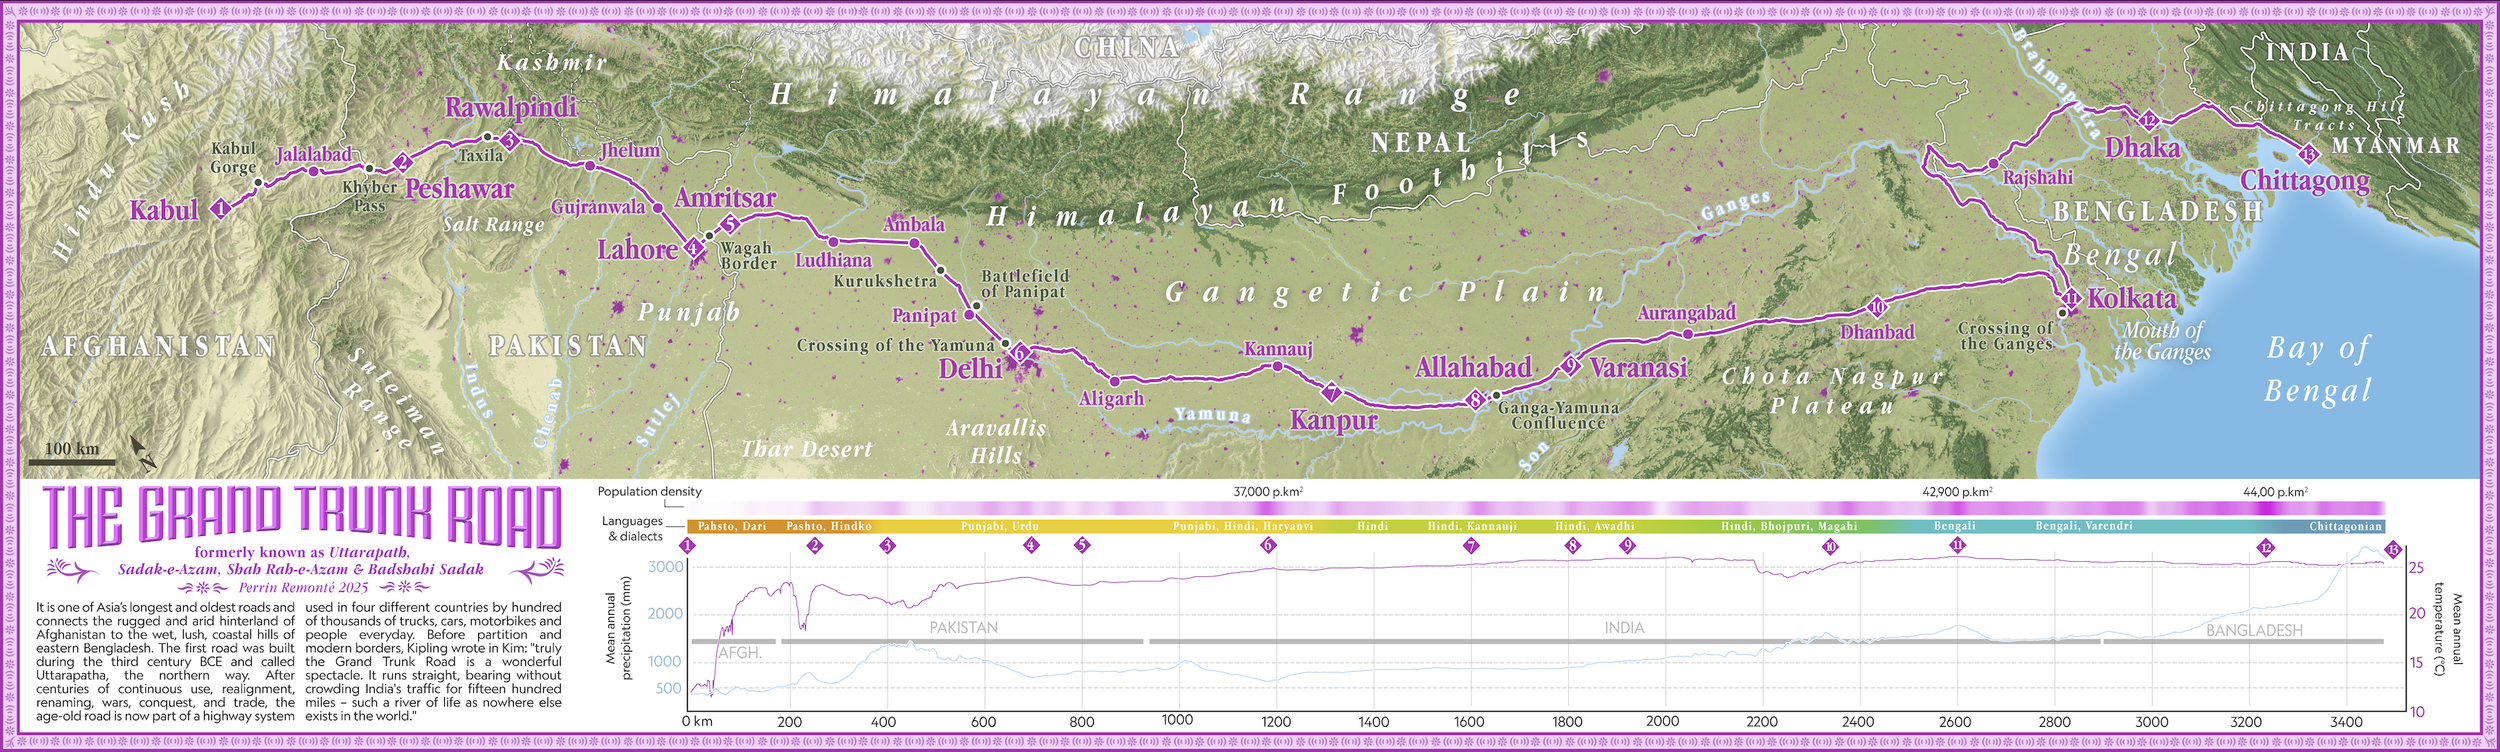Click the '3400' distance axis label
Screen dimensions: 2500x752
2346,721
